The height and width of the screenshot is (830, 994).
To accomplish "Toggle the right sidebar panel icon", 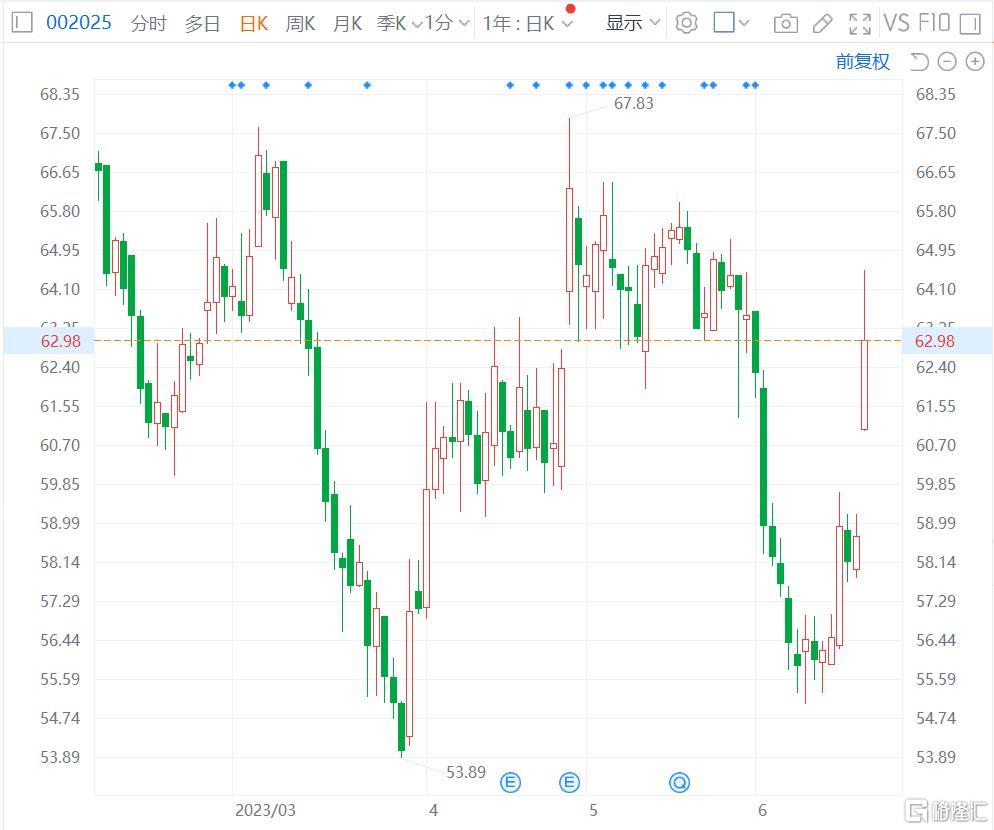I will [x=970, y=23].
